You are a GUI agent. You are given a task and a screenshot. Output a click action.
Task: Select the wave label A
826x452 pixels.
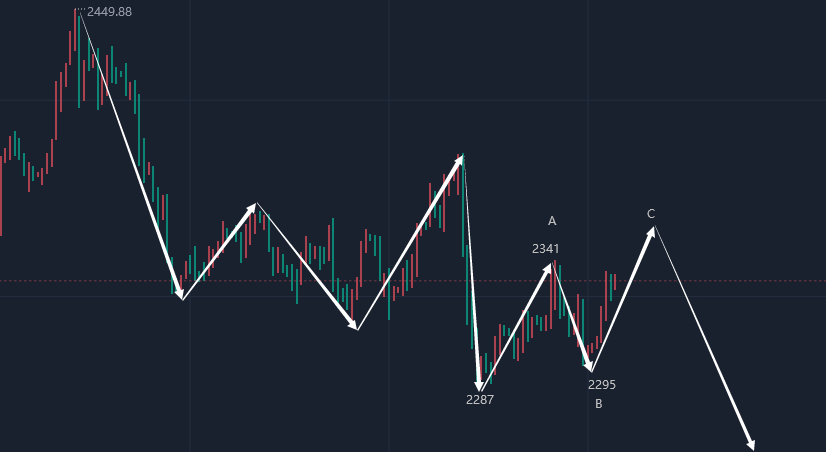[551, 220]
